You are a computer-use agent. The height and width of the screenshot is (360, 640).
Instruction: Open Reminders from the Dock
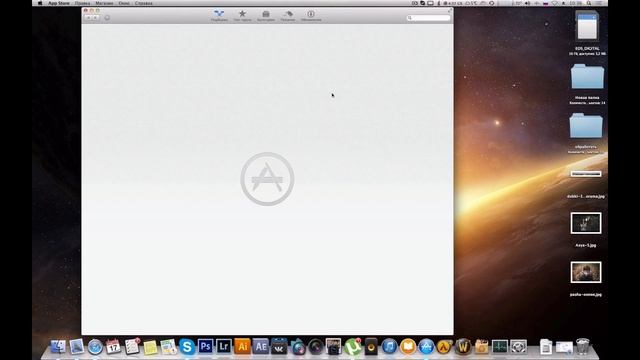click(x=132, y=347)
